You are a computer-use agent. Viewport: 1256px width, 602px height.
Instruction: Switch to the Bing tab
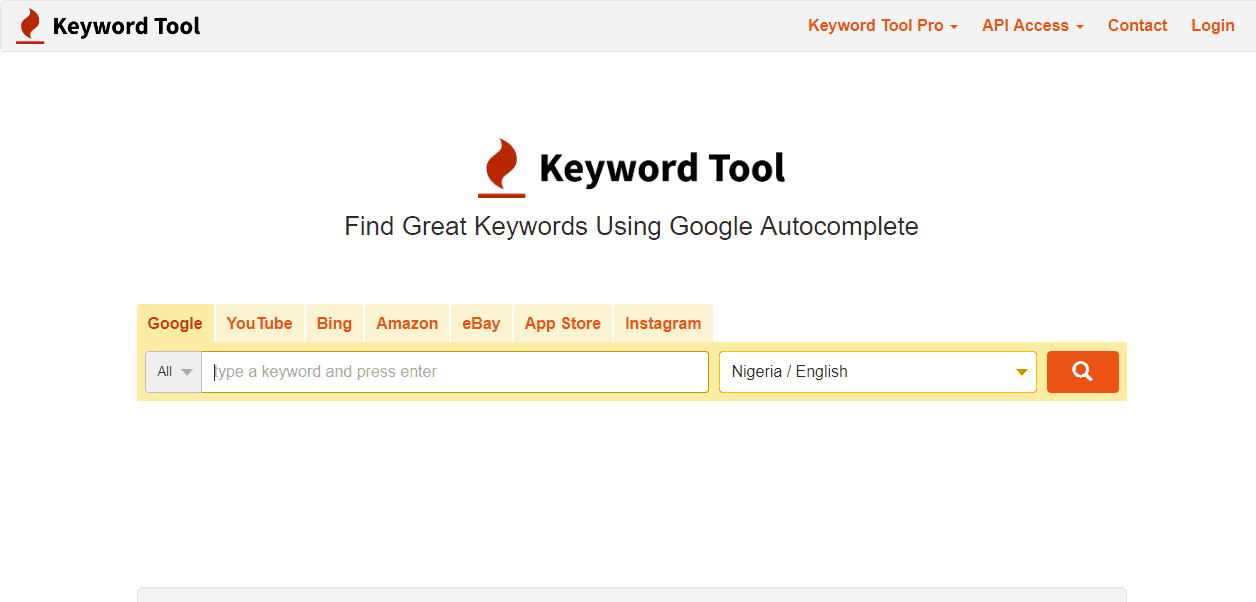click(334, 324)
